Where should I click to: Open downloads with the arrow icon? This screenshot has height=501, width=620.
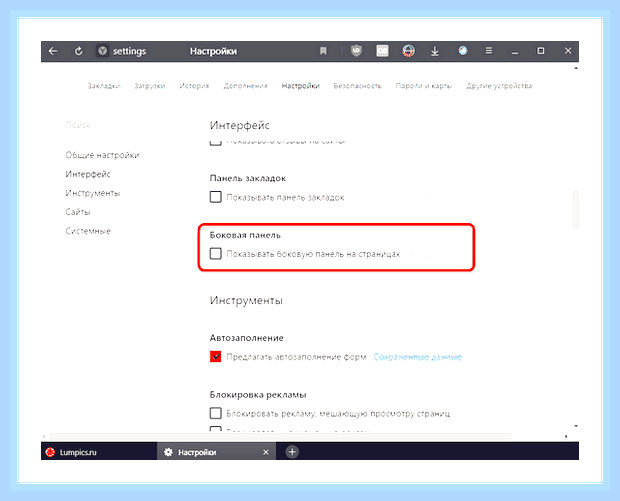[x=435, y=51]
